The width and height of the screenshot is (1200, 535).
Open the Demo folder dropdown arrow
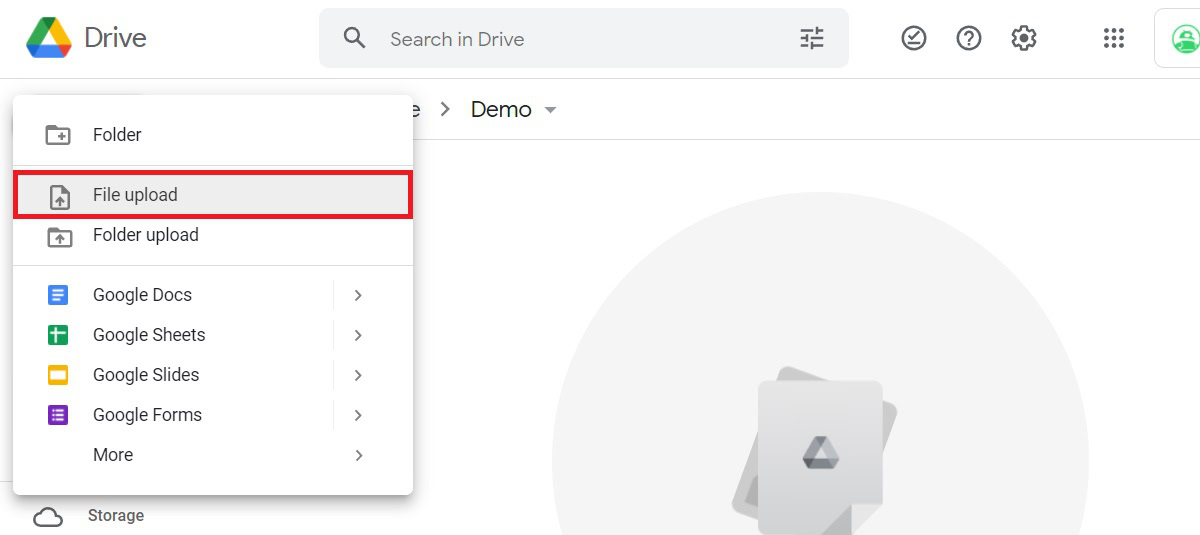coord(550,110)
